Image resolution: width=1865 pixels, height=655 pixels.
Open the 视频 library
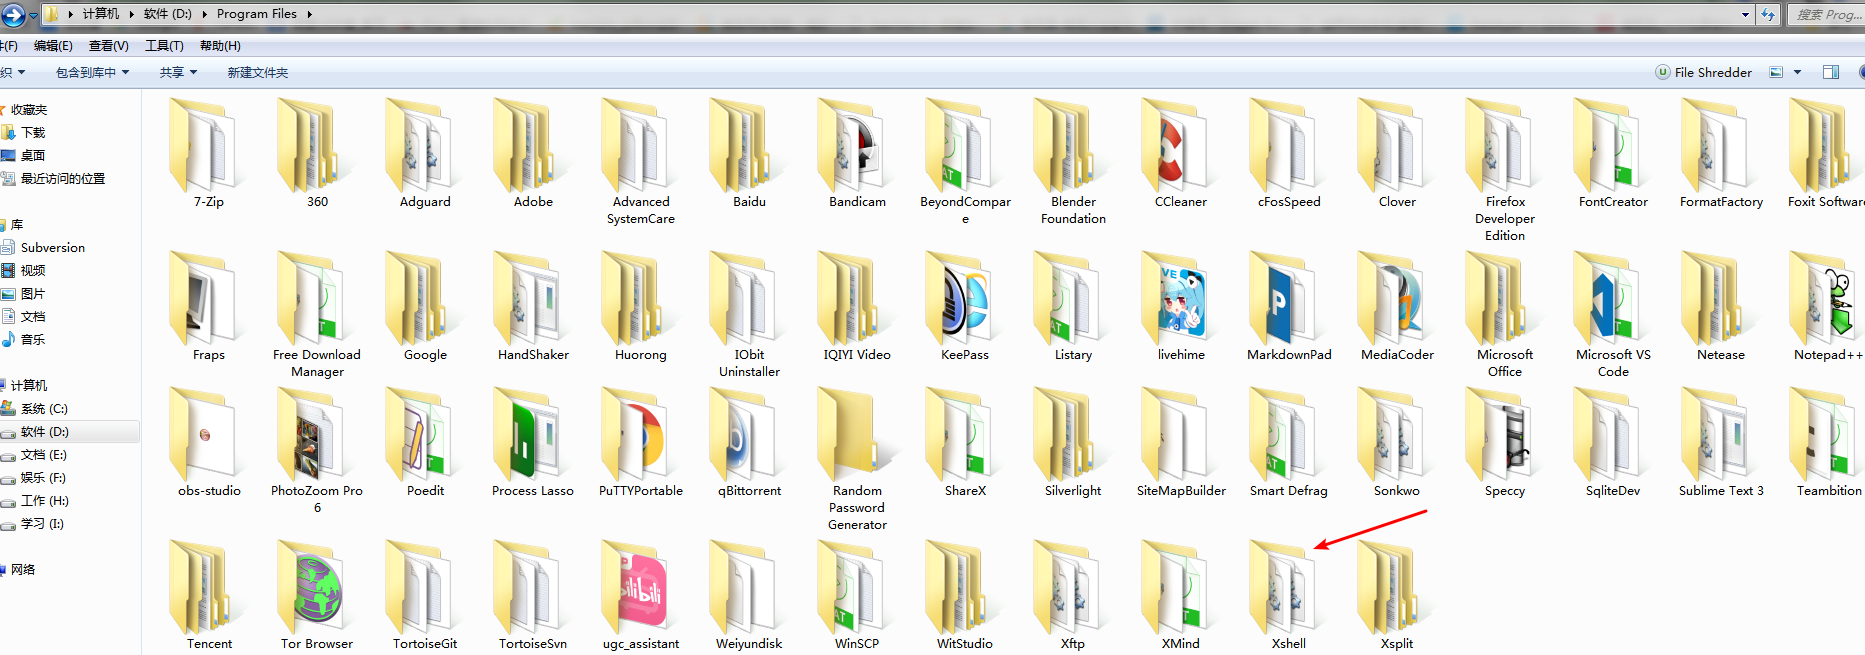pyautogui.click(x=33, y=271)
